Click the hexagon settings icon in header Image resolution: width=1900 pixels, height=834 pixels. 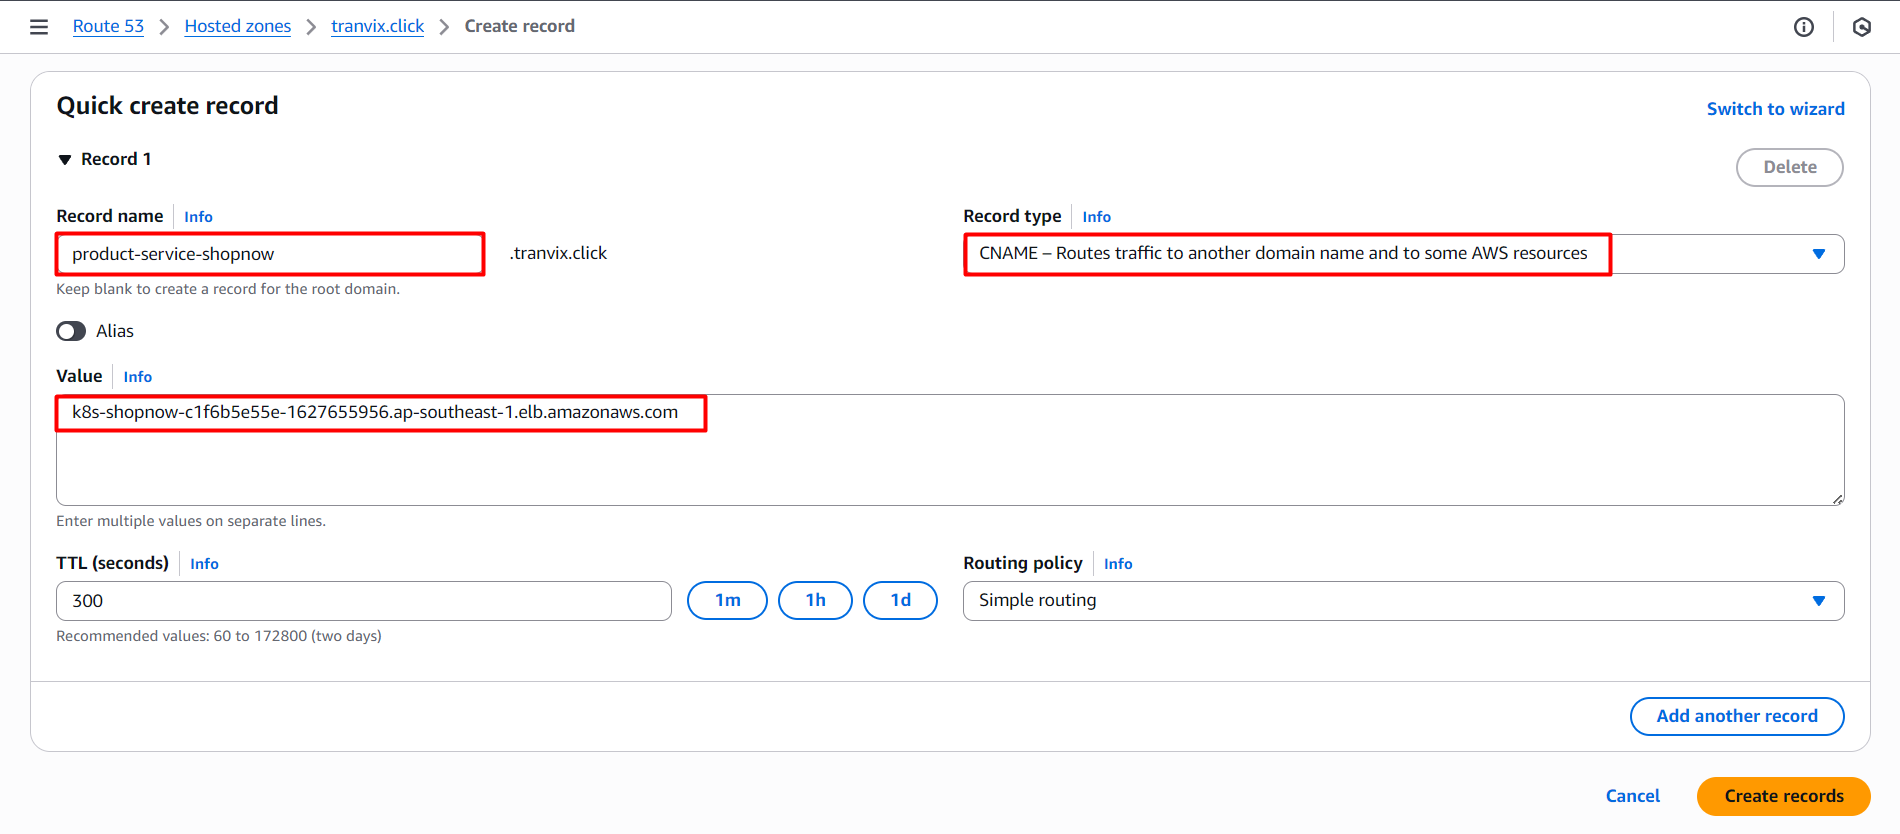coord(1861,27)
